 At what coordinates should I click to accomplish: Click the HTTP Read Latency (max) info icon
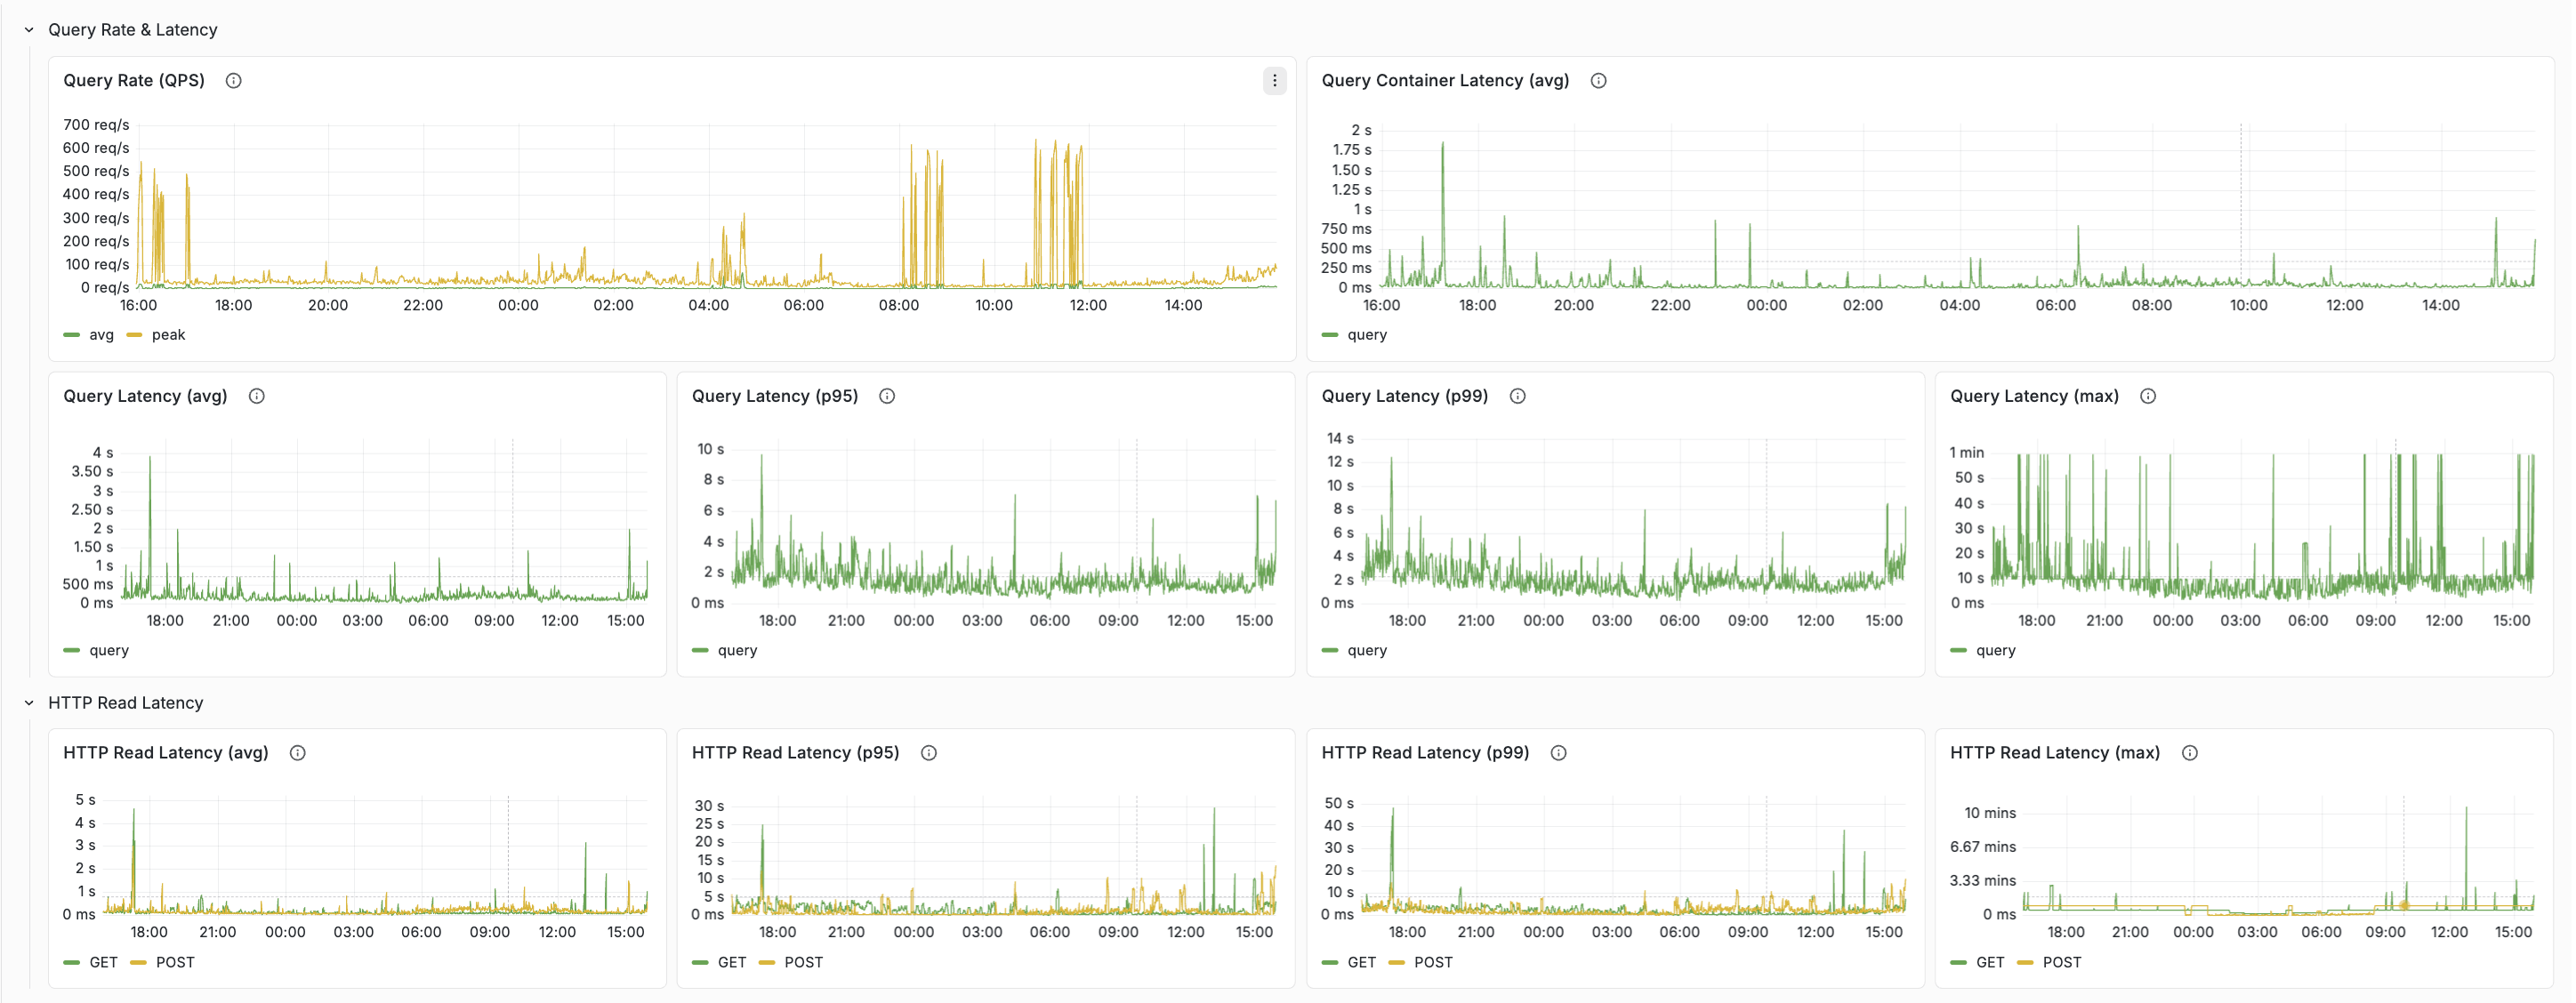coord(2188,752)
